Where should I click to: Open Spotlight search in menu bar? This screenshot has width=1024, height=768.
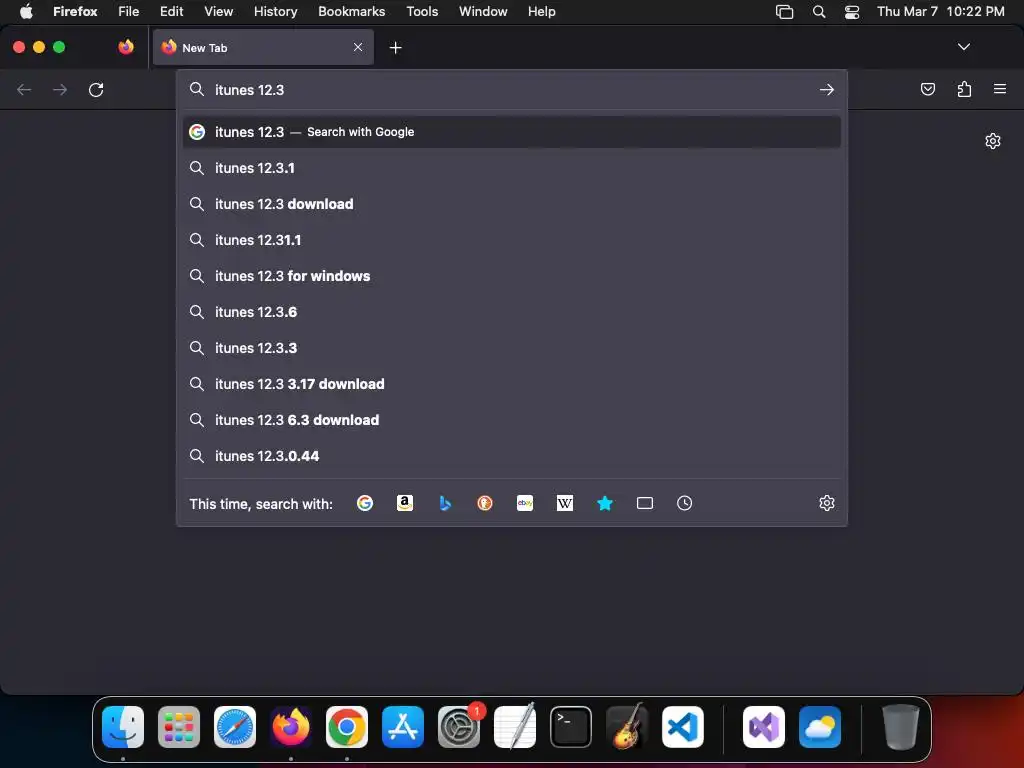(818, 12)
